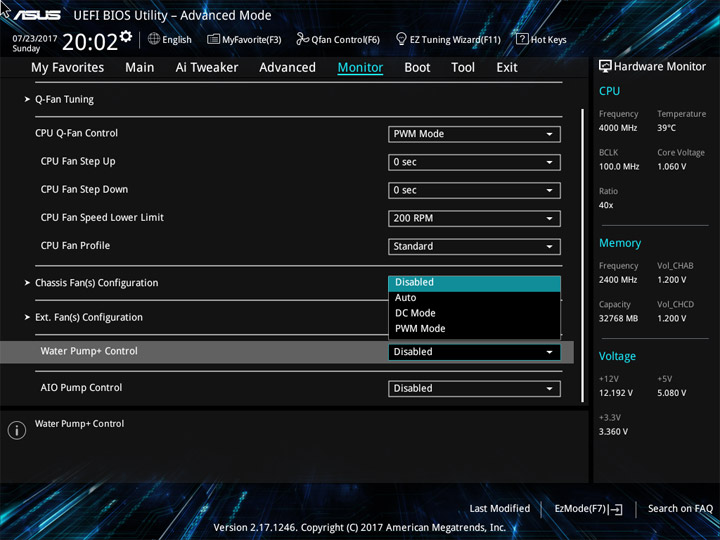Open the CPU Fan Profile dropdown
Viewport: 720px width, 540px height.
point(474,246)
